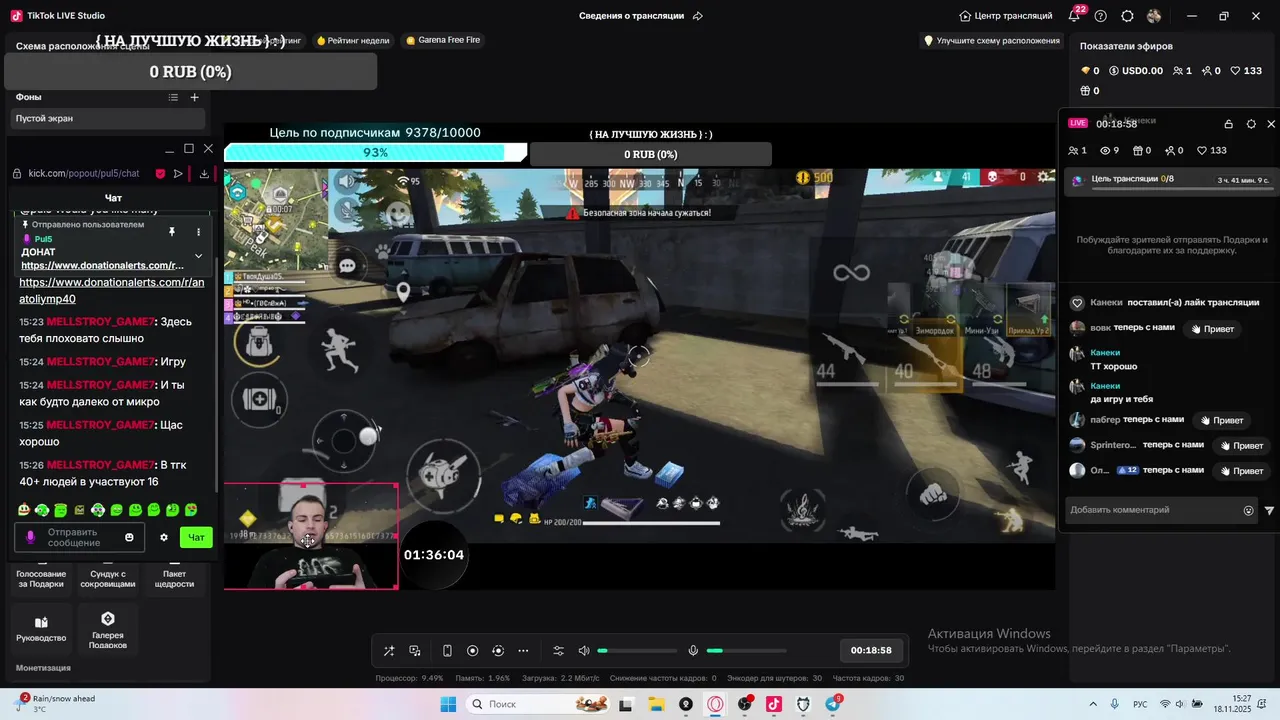Open the clip capture icon in toolbar

pos(498,651)
